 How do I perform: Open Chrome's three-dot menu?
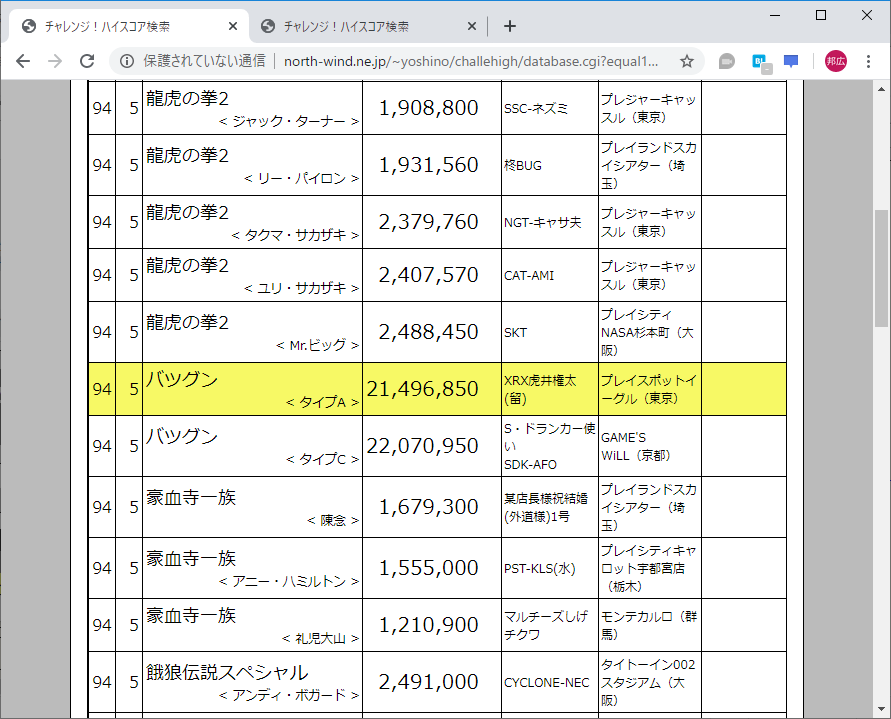pyautogui.click(x=868, y=61)
